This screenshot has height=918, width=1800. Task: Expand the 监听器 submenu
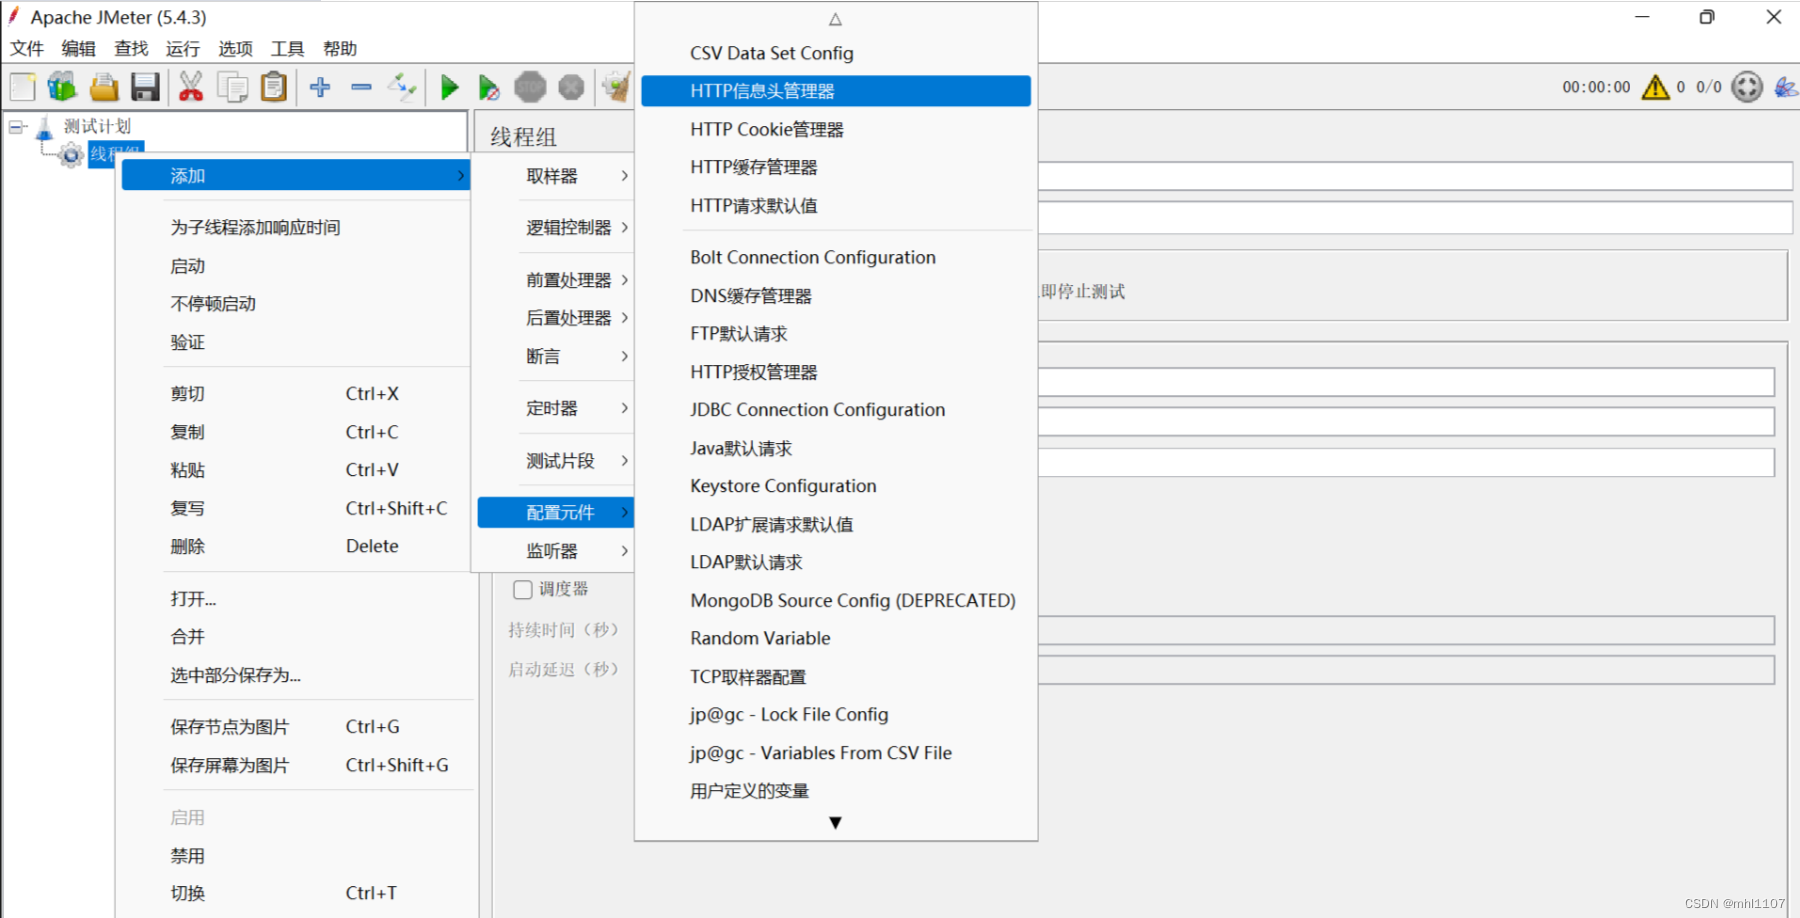pos(555,551)
